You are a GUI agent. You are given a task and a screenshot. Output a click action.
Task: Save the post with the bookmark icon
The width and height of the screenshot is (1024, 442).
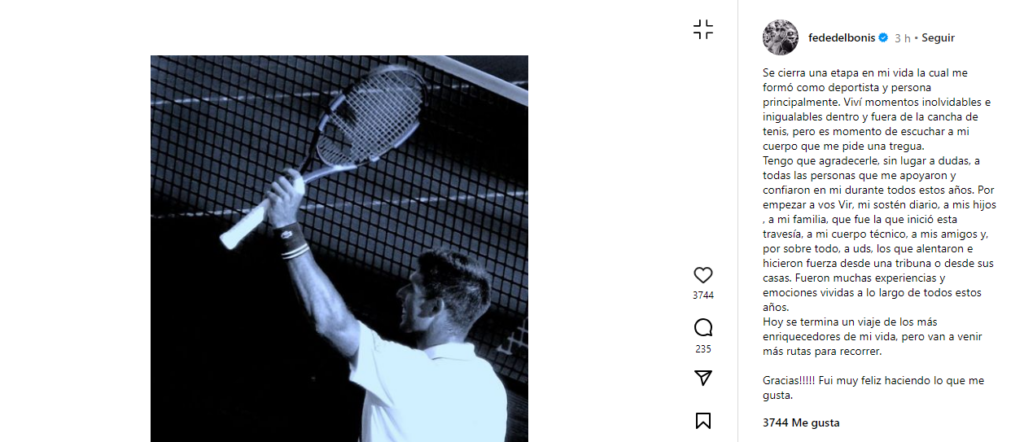(x=703, y=421)
